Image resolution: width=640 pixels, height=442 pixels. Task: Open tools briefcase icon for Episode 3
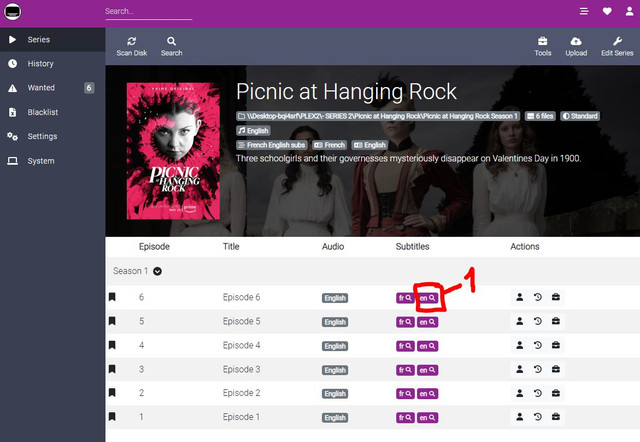[556, 369]
